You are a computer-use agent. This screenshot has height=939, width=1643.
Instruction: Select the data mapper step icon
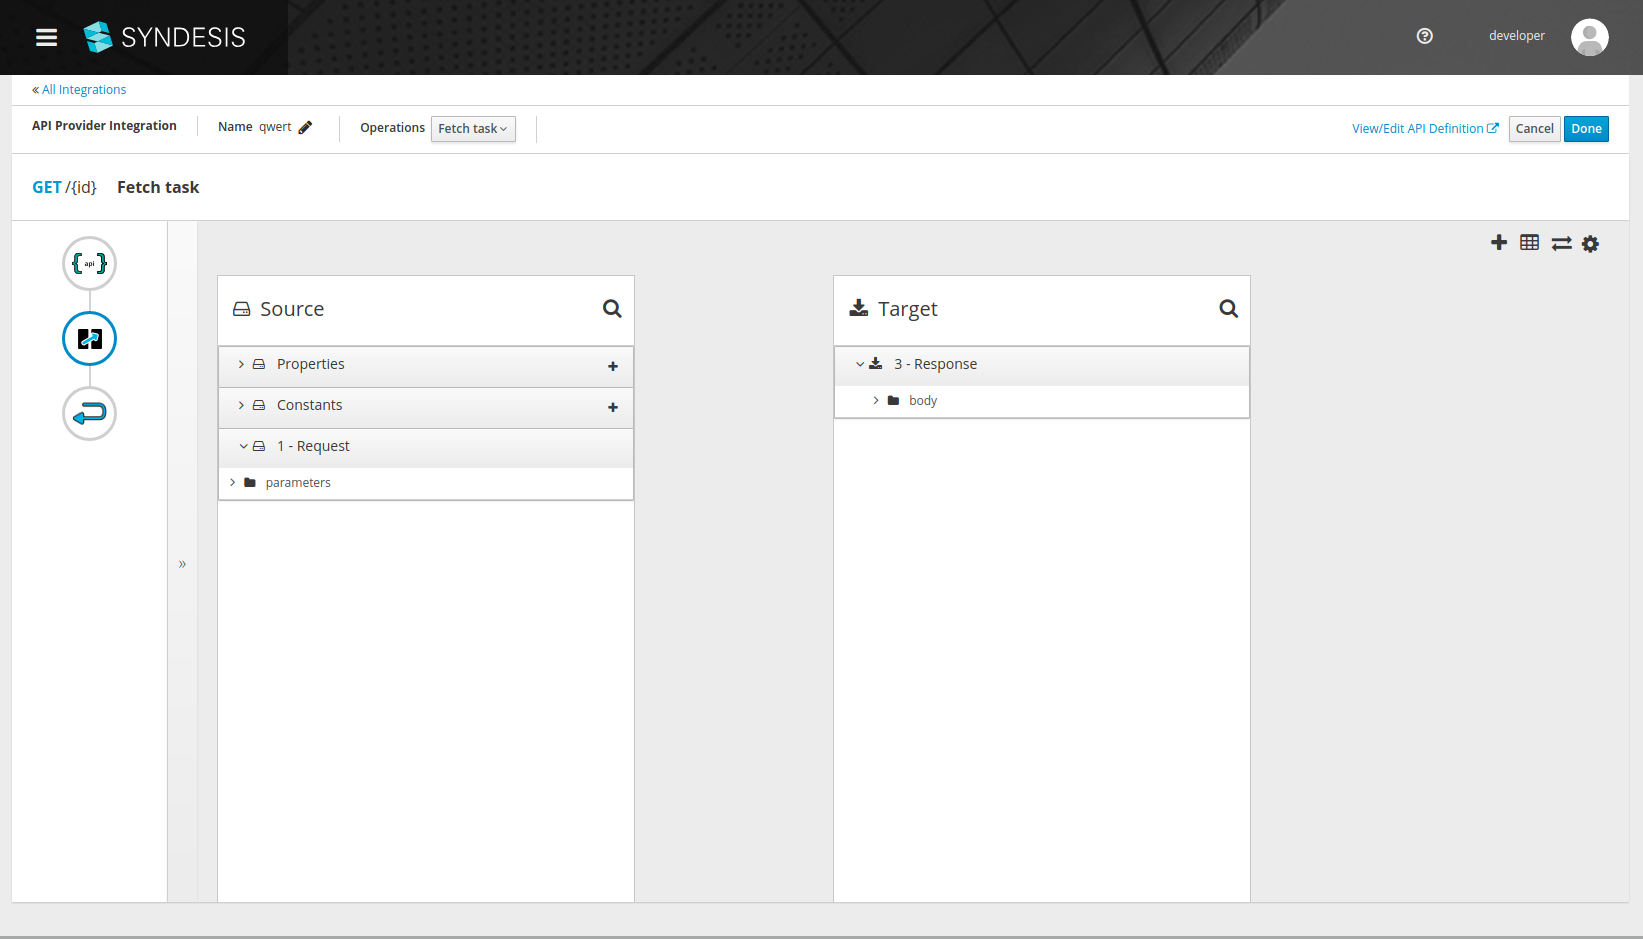coord(90,339)
